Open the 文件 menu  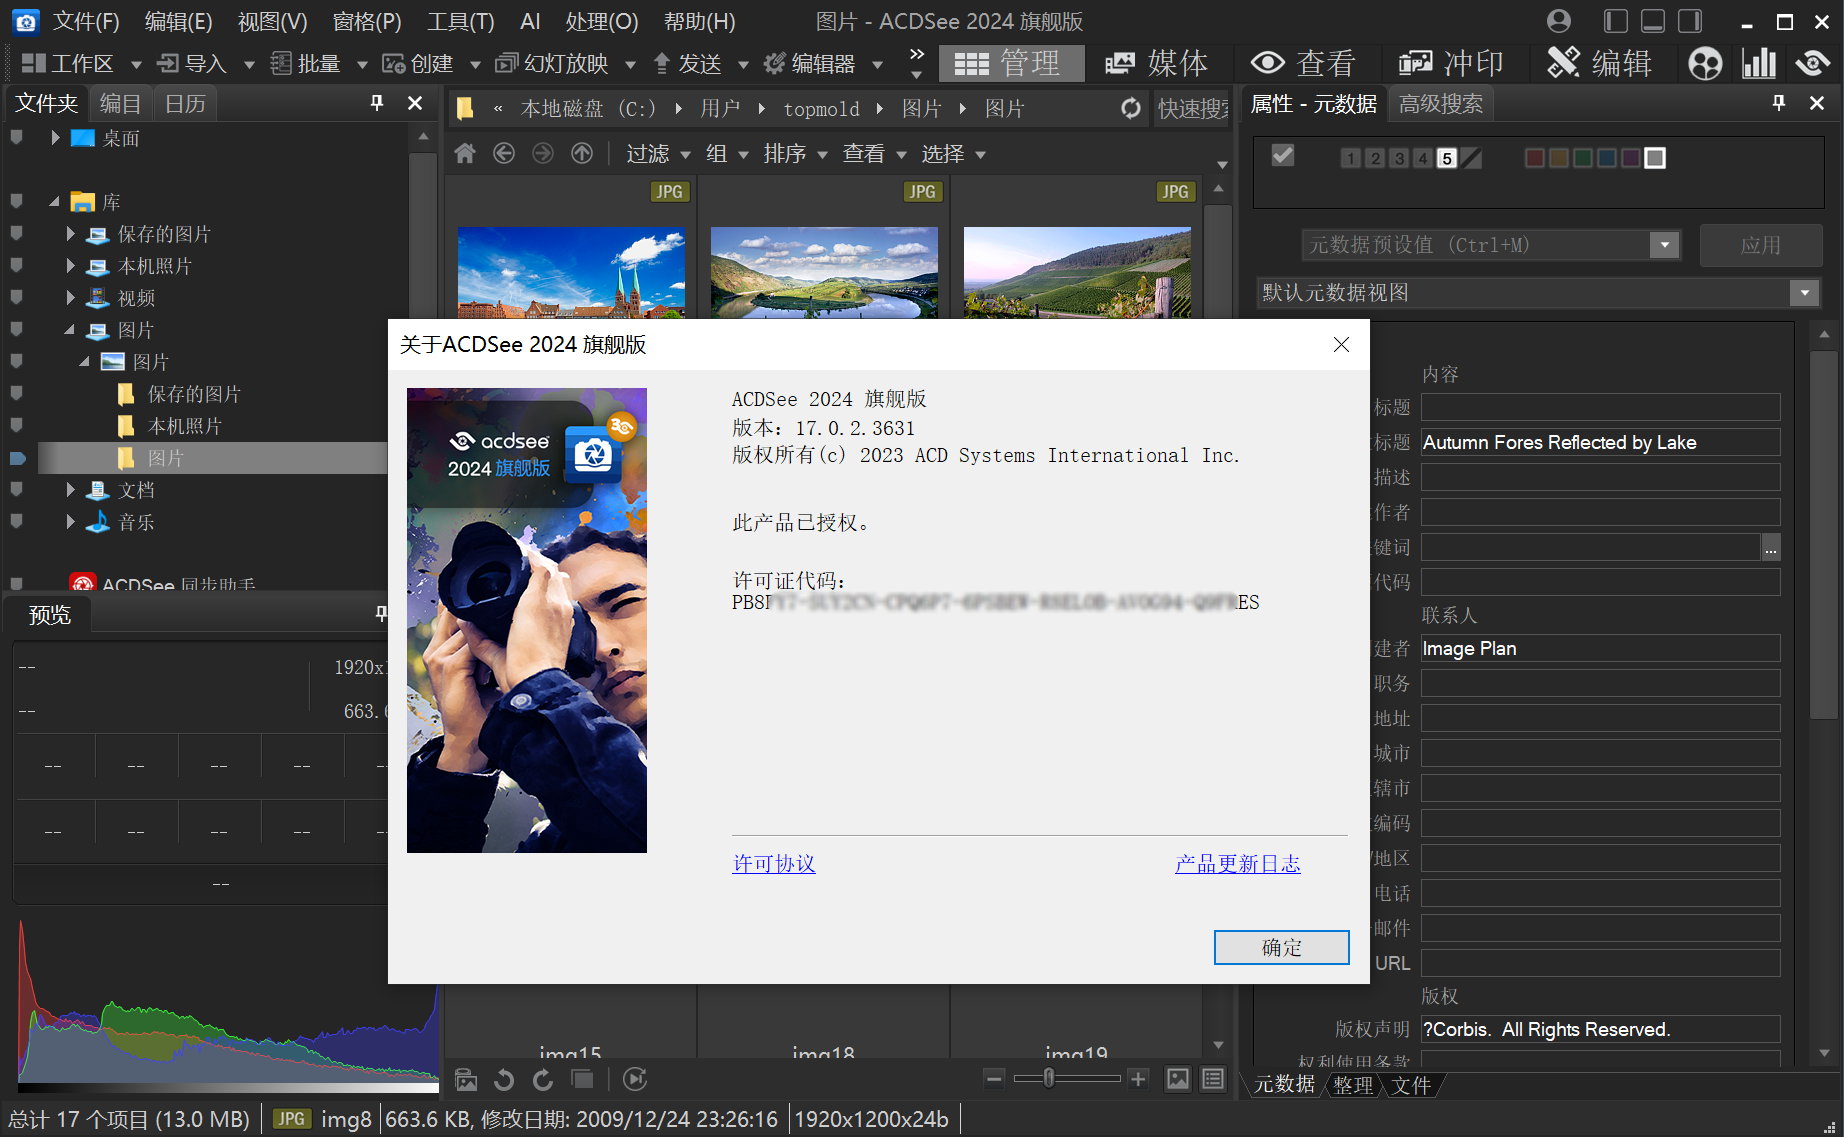86,21
